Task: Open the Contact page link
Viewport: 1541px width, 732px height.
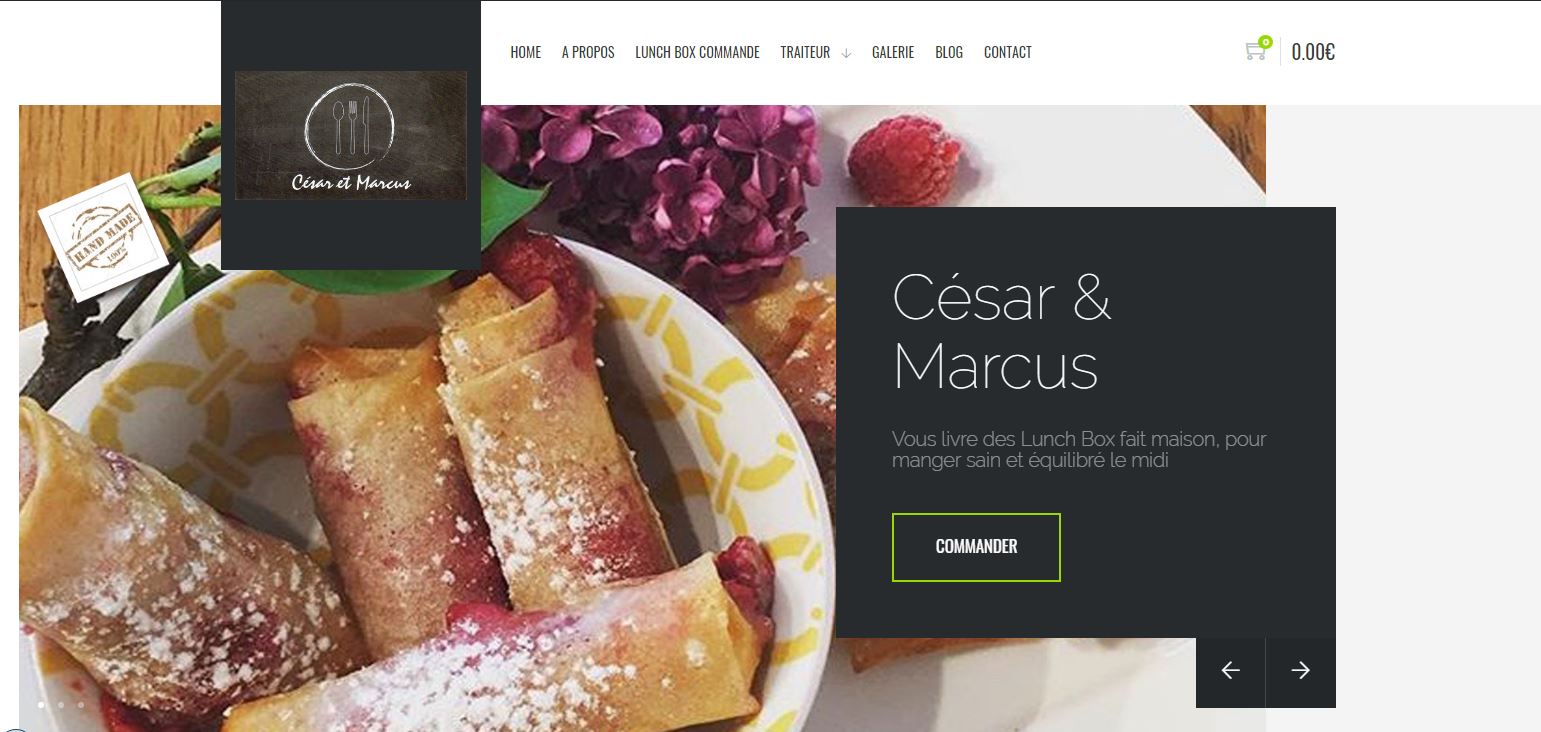Action: pos(1007,52)
